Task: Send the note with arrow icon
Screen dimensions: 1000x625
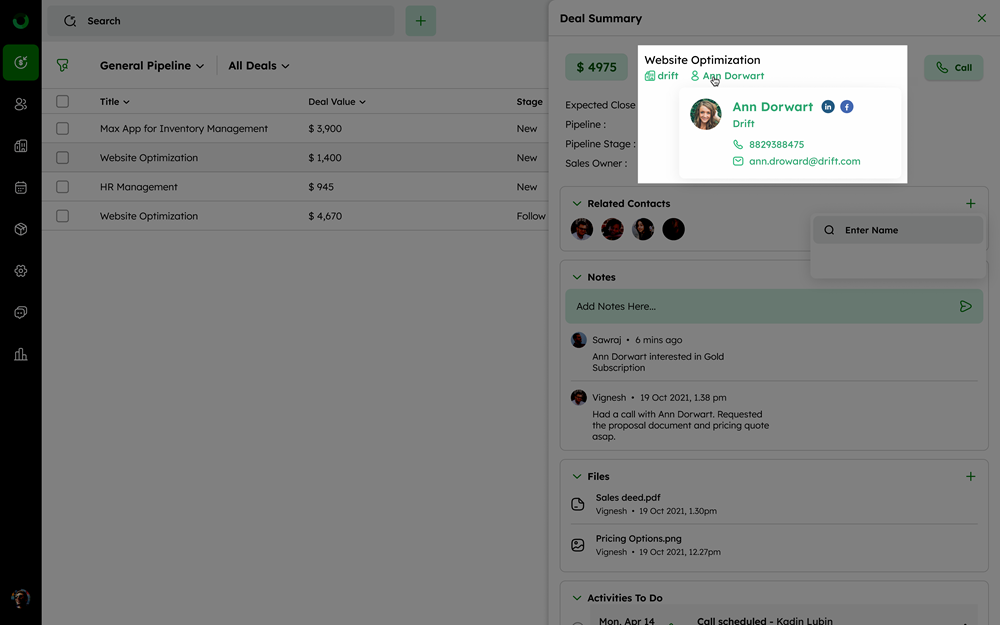Action: [966, 306]
